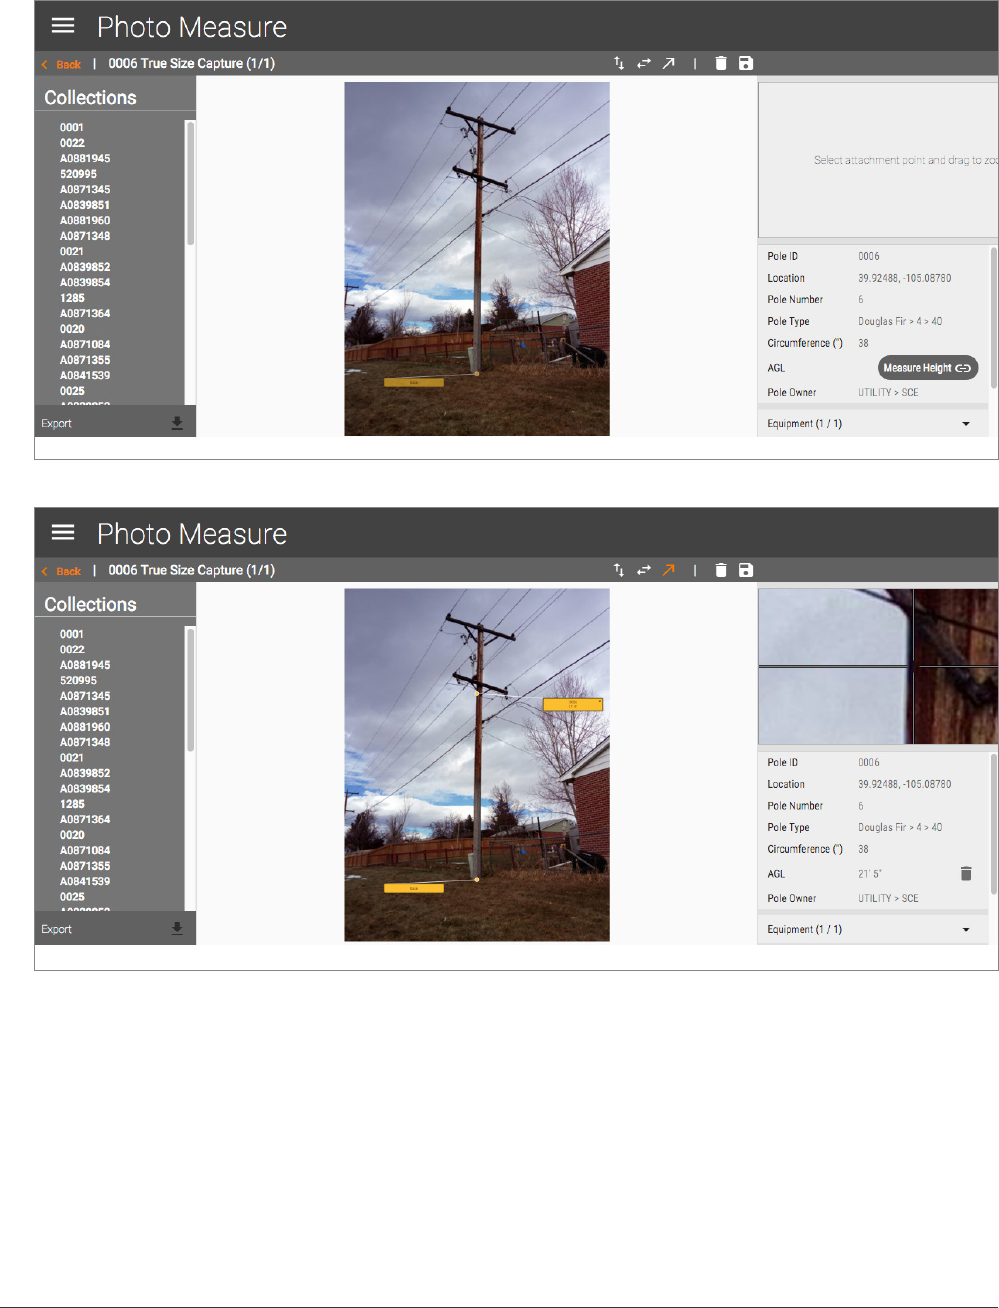The image size is (999, 1308).
Task: Click Location value 39.92488 in upper screenshot
Action: [904, 278]
